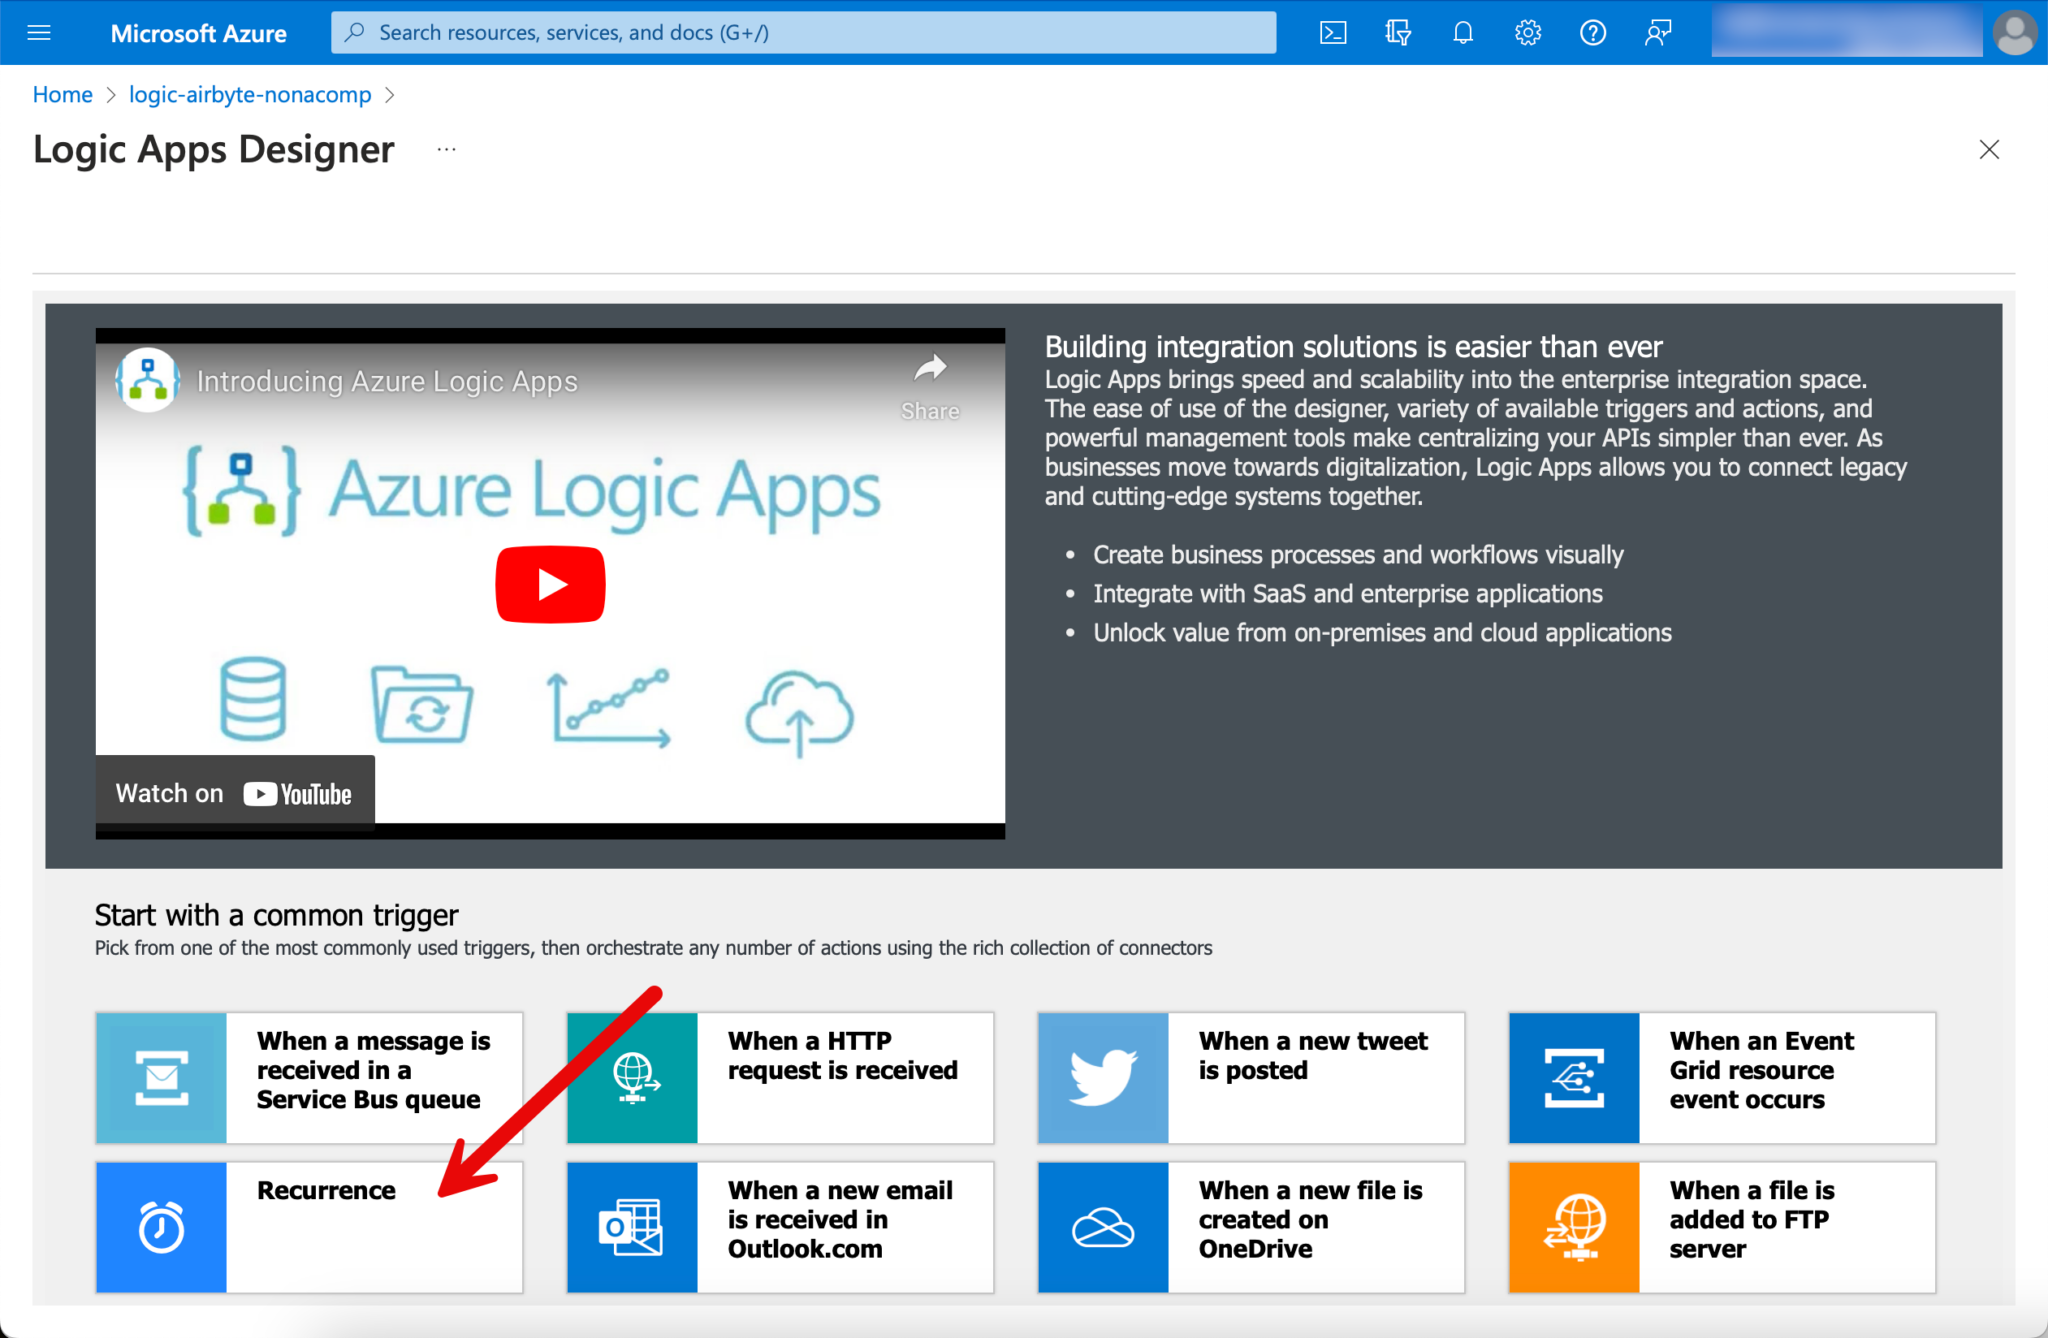Click the Directories and subscriptions filter icon
This screenshot has height=1338, width=2048.
click(x=1398, y=33)
